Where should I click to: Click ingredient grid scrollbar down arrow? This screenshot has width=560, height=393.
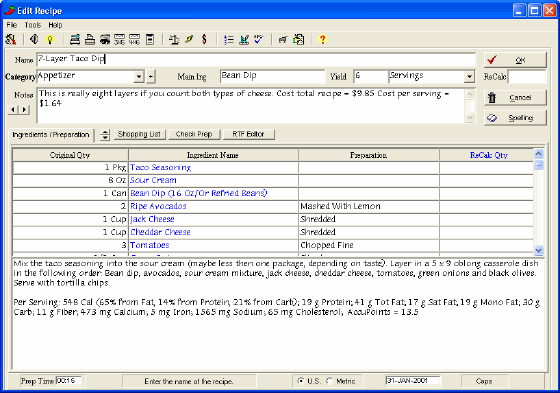(x=539, y=250)
